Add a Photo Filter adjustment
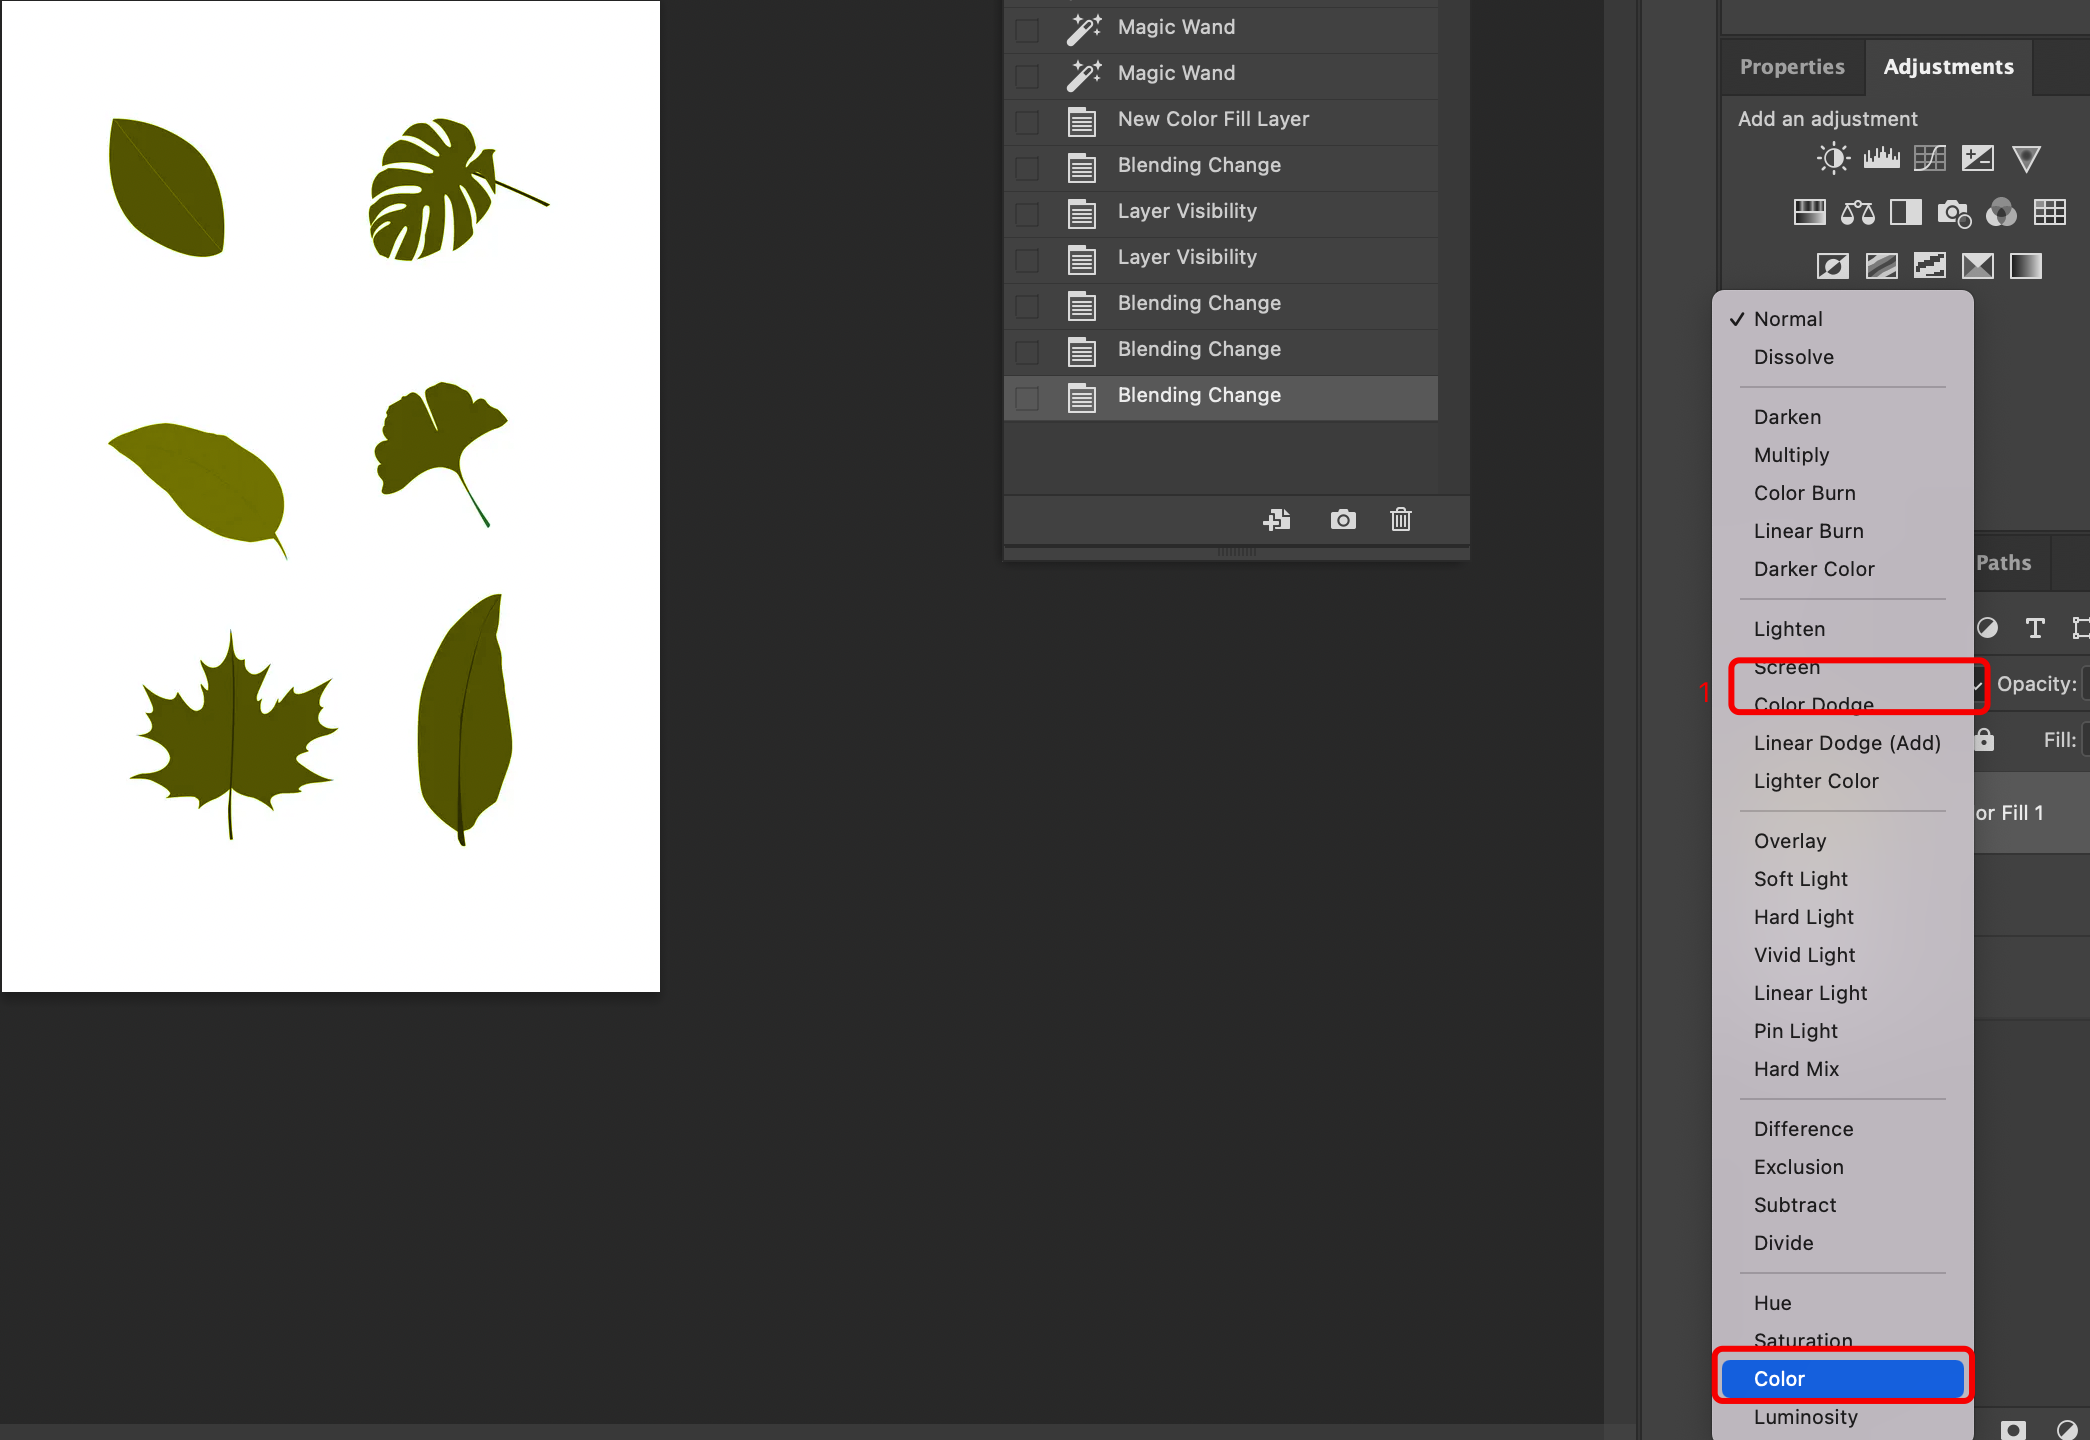The image size is (2090, 1440). [x=1953, y=212]
